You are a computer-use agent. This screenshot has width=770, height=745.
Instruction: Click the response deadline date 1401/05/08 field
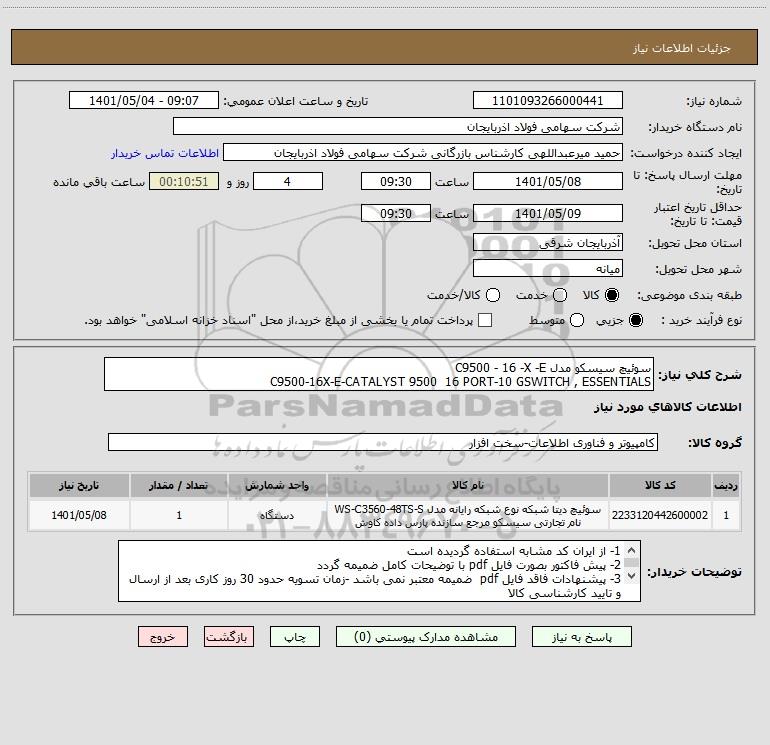tap(548, 181)
